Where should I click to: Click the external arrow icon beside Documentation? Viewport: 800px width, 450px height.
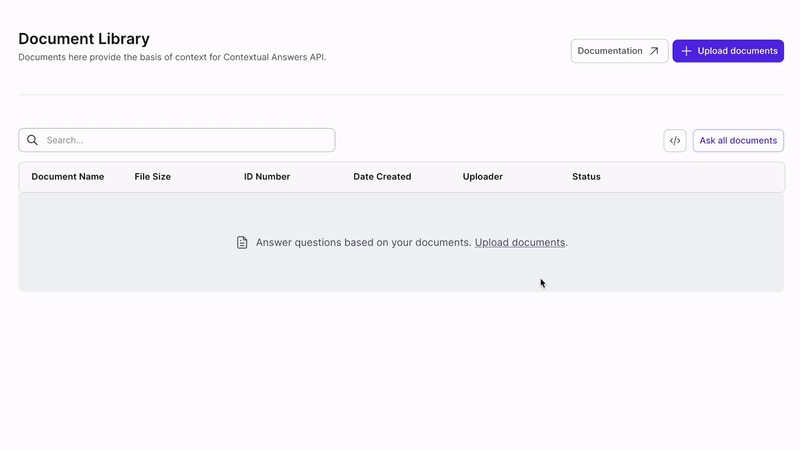pyautogui.click(x=654, y=51)
